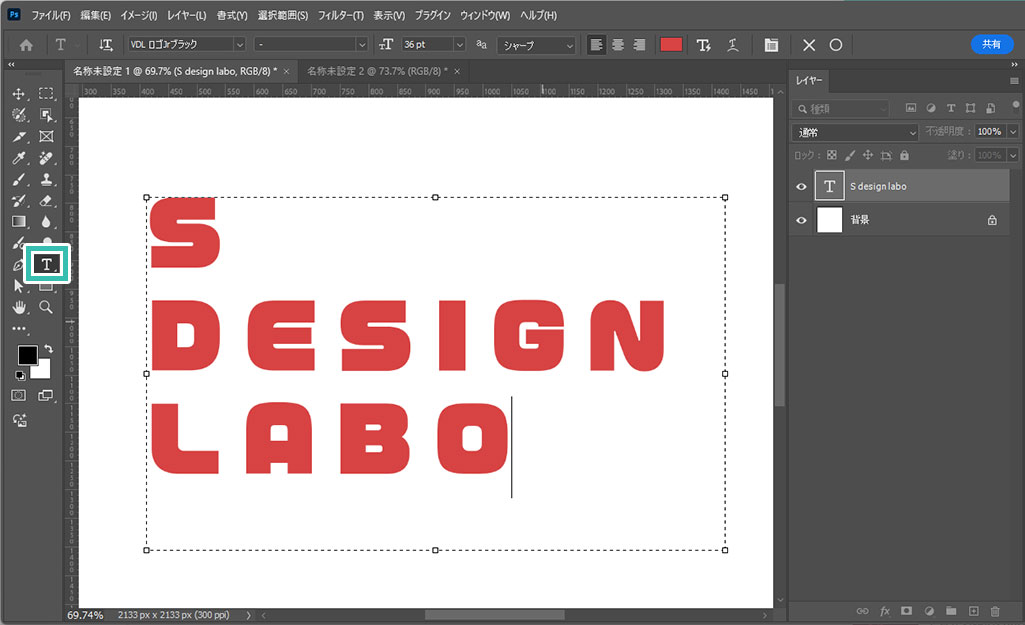1025x625 pixels.
Task: Select the Eyedropper tool
Action: pyautogui.click(x=19, y=158)
